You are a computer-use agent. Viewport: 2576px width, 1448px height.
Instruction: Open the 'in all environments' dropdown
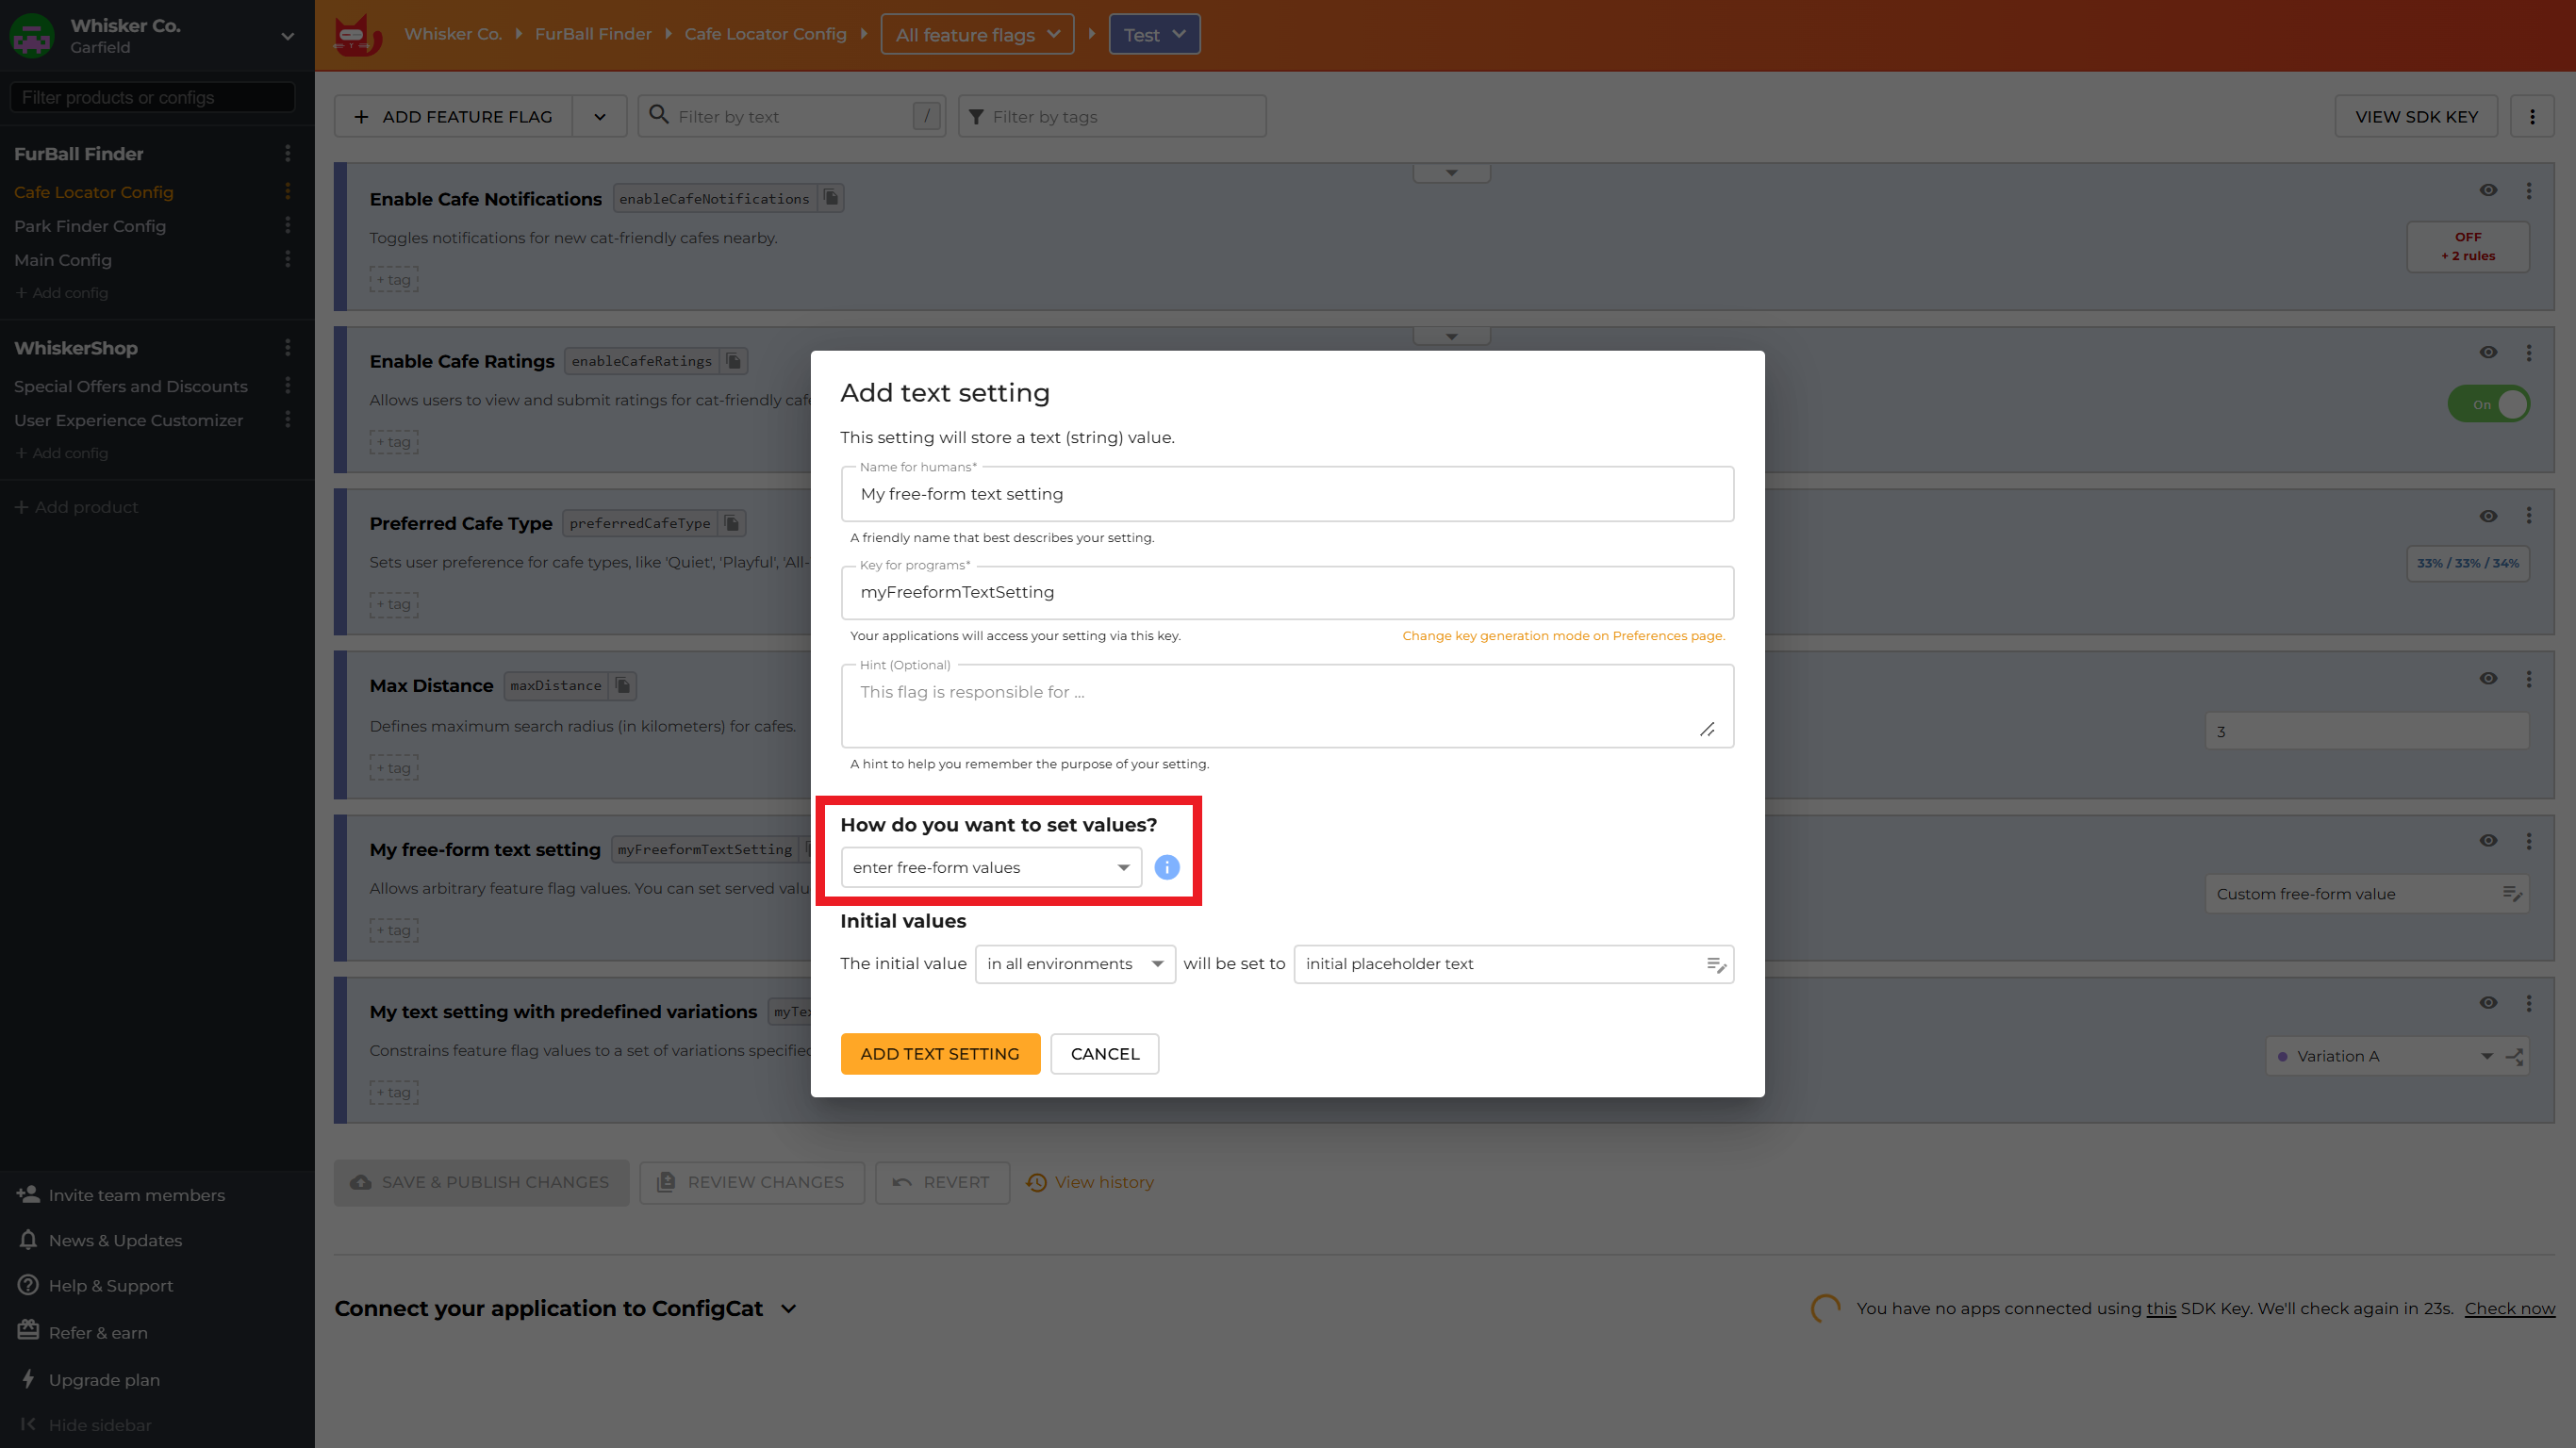pos(1074,964)
